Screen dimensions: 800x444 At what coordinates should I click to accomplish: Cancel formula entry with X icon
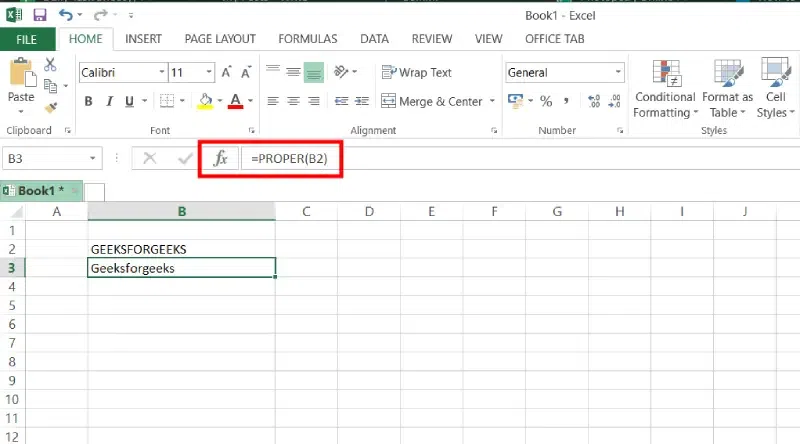[149, 158]
